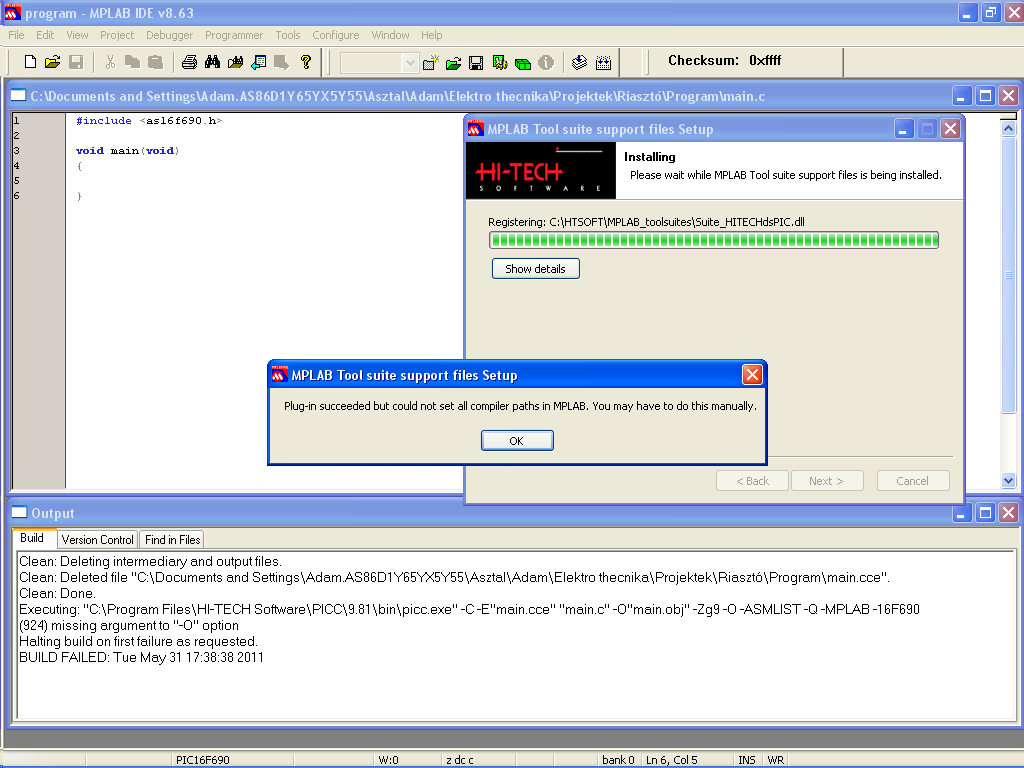The image size is (1024, 768).
Task: Click the green Open Project icon
Action: pos(453,63)
